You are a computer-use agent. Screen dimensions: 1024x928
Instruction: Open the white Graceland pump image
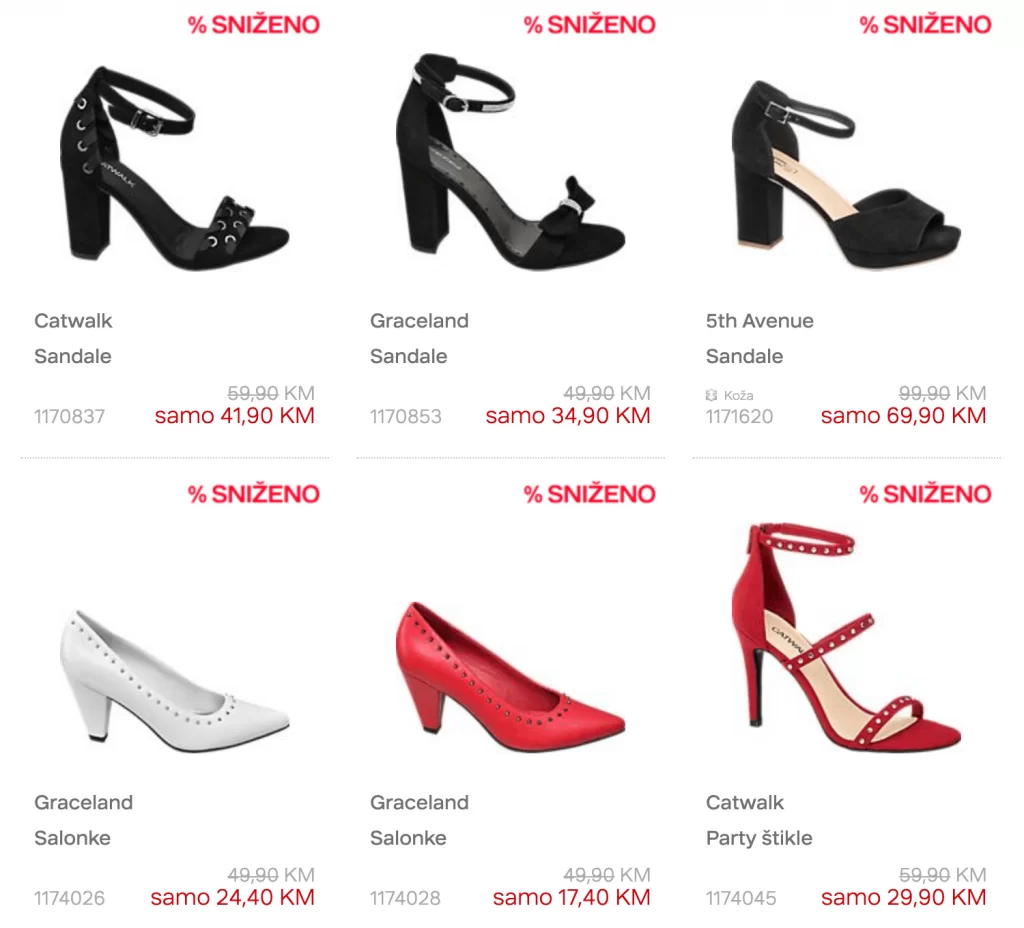click(174, 681)
